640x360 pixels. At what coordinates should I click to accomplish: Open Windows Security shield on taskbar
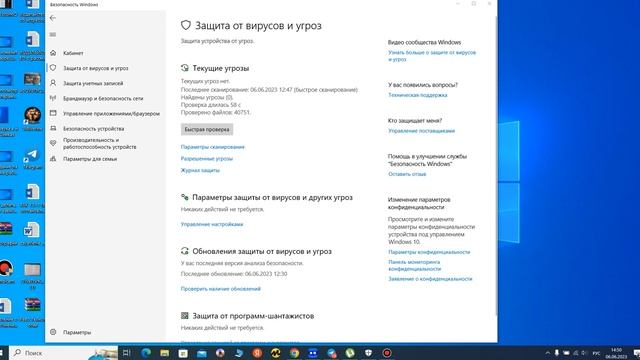pyautogui.click(x=368, y=353)
